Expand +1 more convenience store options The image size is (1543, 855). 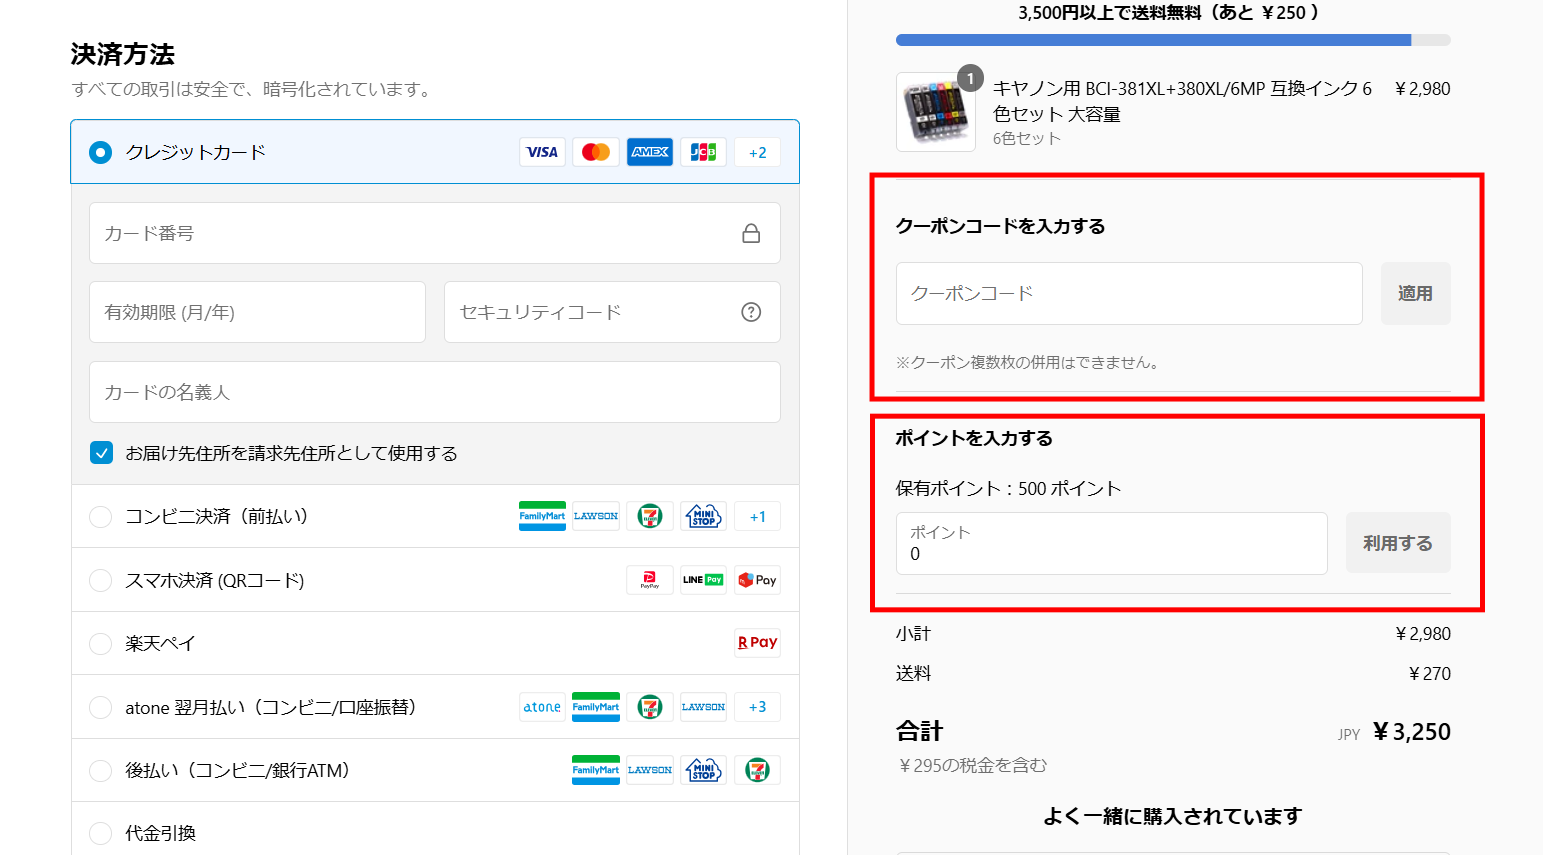pos(757,517)
